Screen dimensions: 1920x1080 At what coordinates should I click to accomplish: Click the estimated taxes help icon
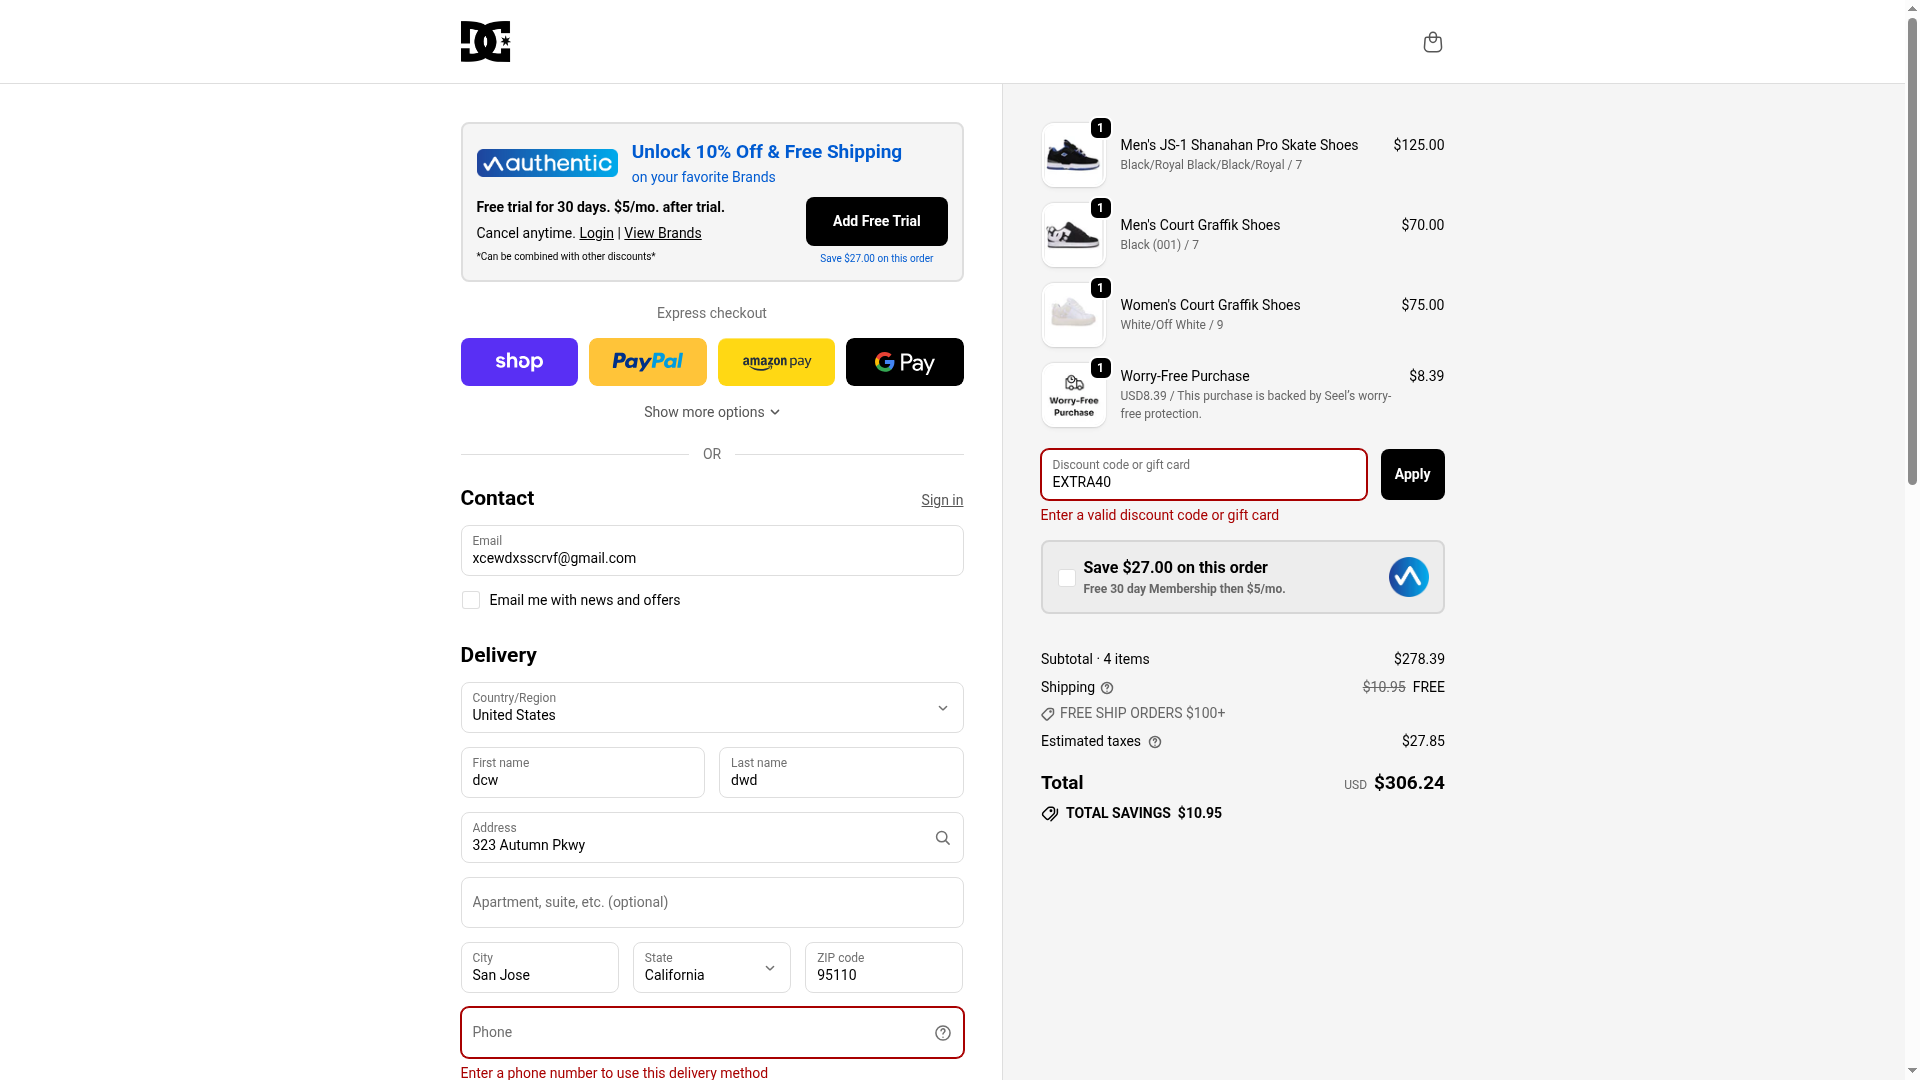click(1155, 742)
